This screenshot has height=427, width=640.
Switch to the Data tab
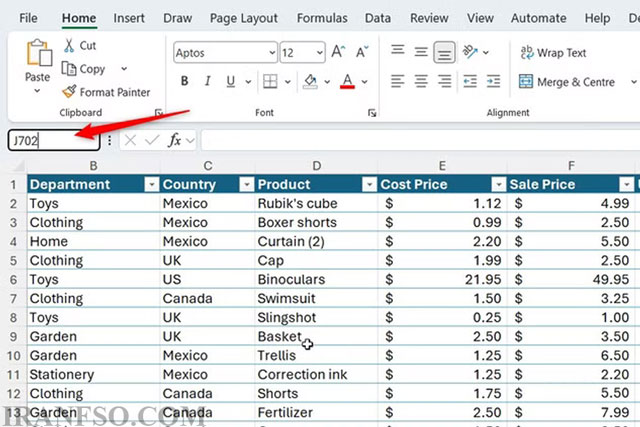[x=378, y=18]
